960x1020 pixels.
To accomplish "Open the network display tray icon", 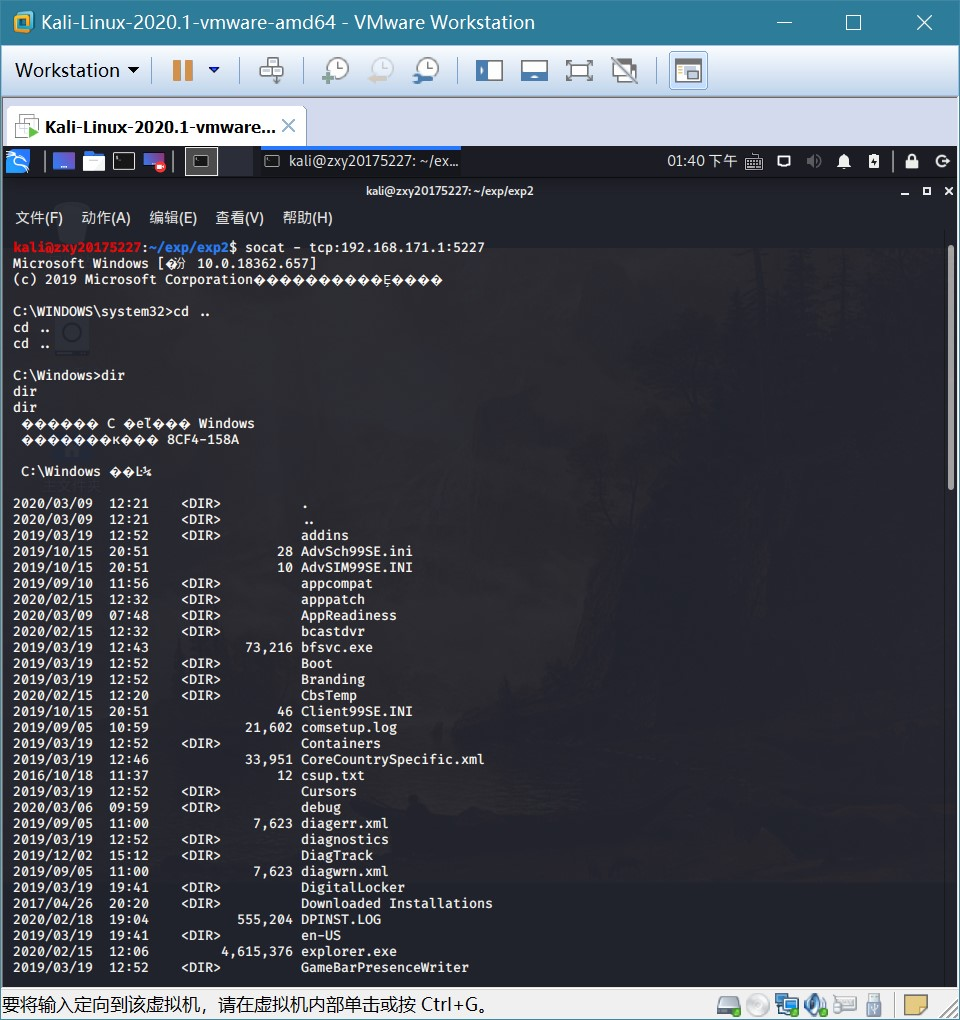I will coord(784,161).
